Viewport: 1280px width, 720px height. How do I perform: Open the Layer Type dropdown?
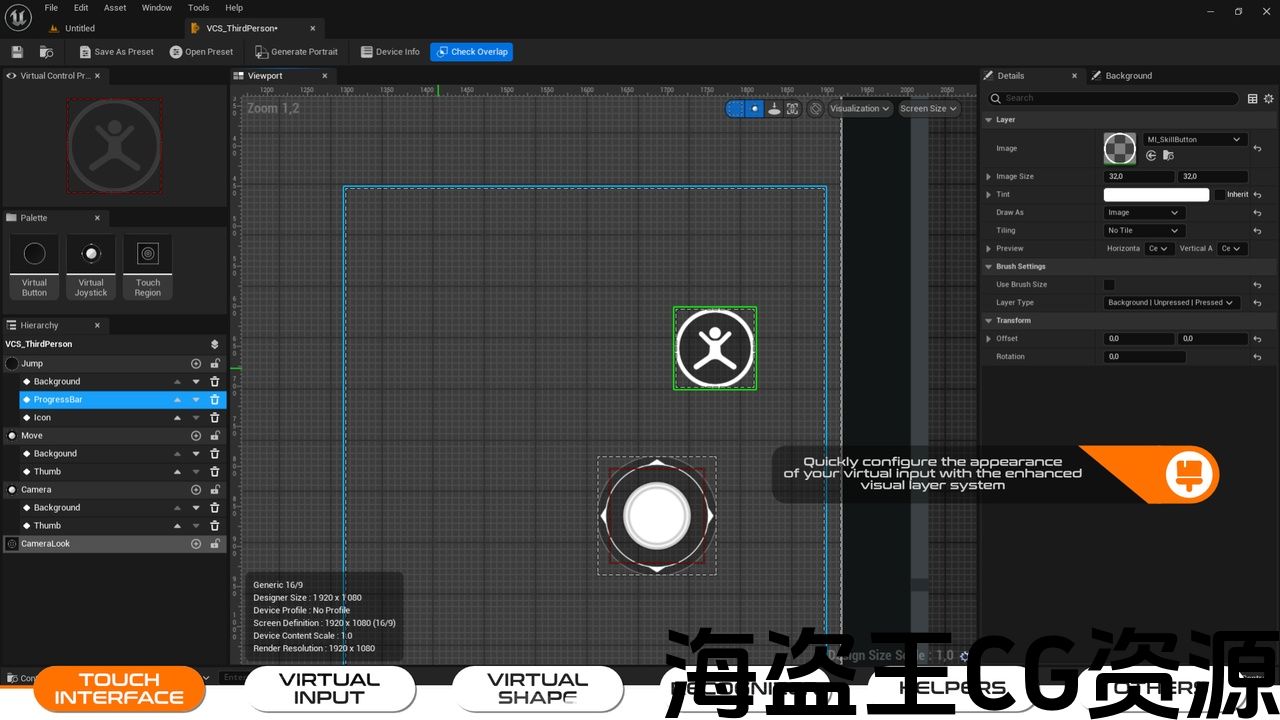point(1171,303)
